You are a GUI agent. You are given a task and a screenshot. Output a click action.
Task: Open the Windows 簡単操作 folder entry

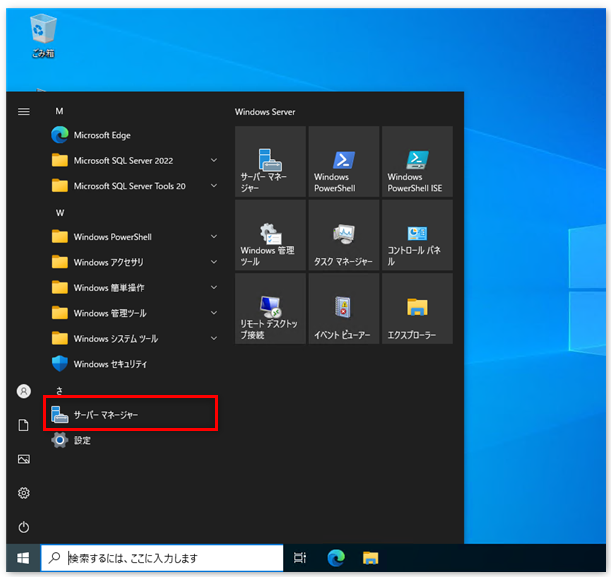[132, 288]
